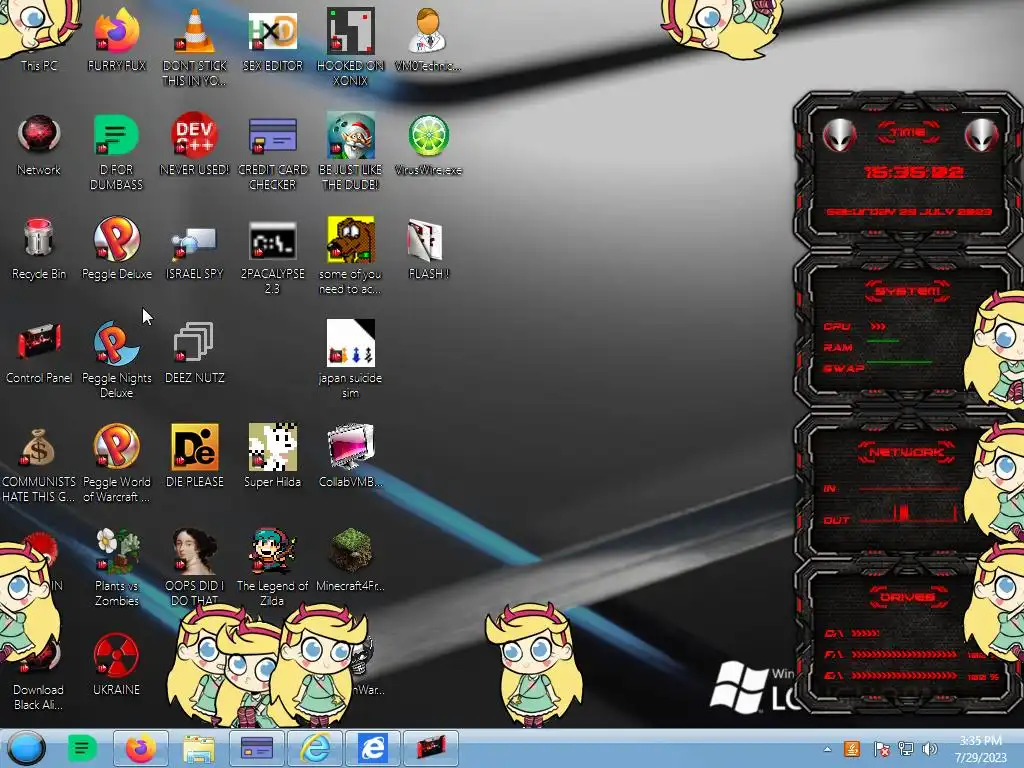Open the Action Center flag icon
1024x768 pixels.
click(x=881, y=749)
